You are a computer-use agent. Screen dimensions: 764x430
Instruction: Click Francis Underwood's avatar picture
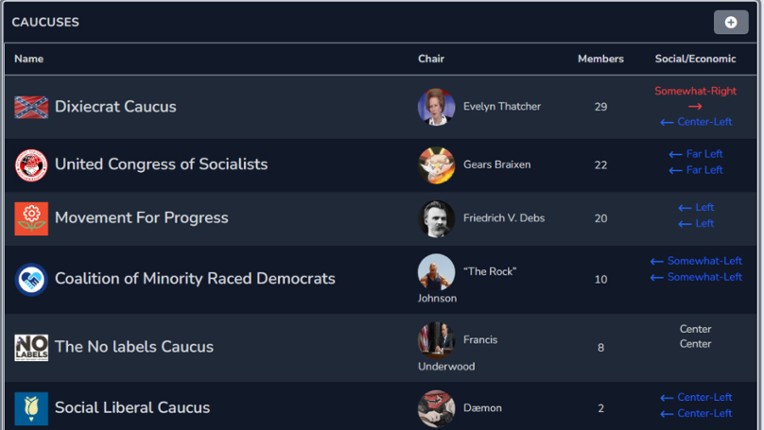click(436, 340)
